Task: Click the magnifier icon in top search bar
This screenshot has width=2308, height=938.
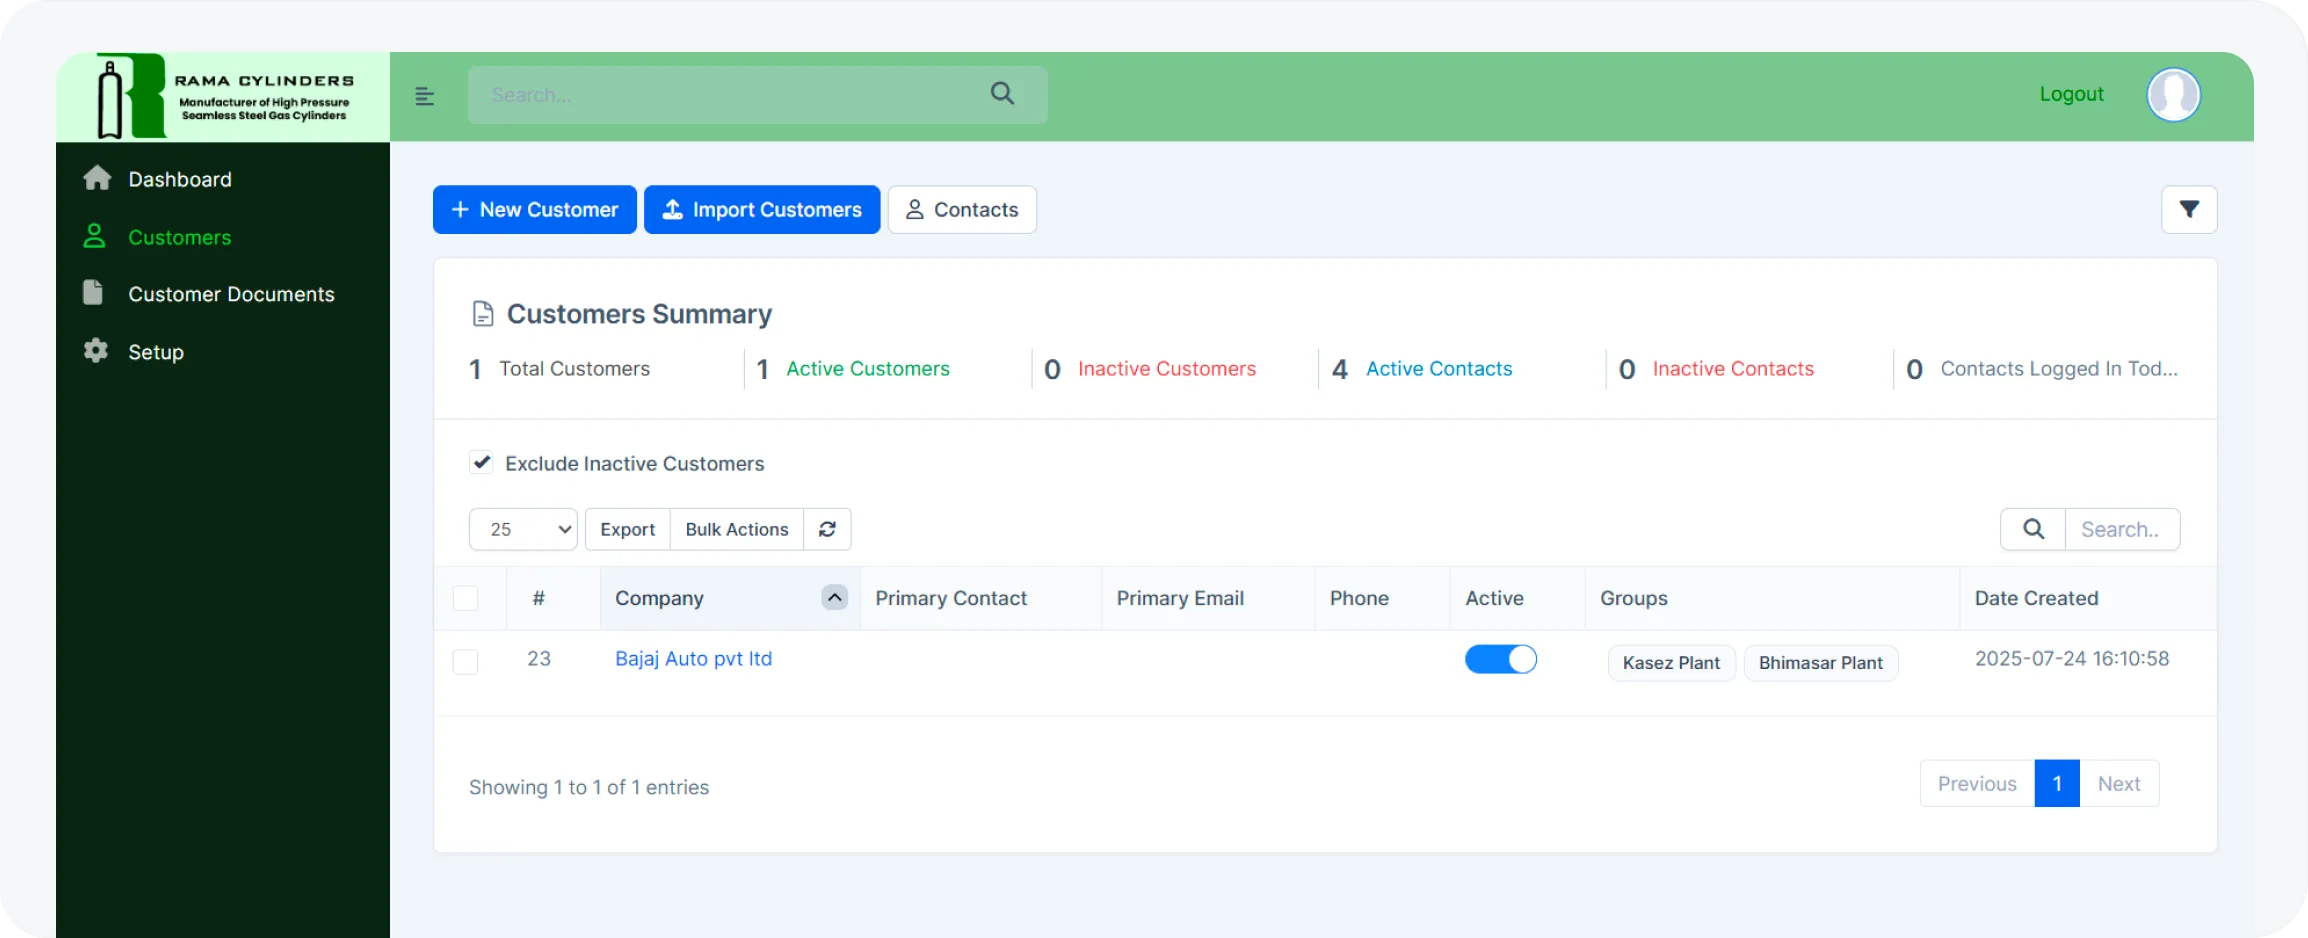Action: coord(1002,94)
